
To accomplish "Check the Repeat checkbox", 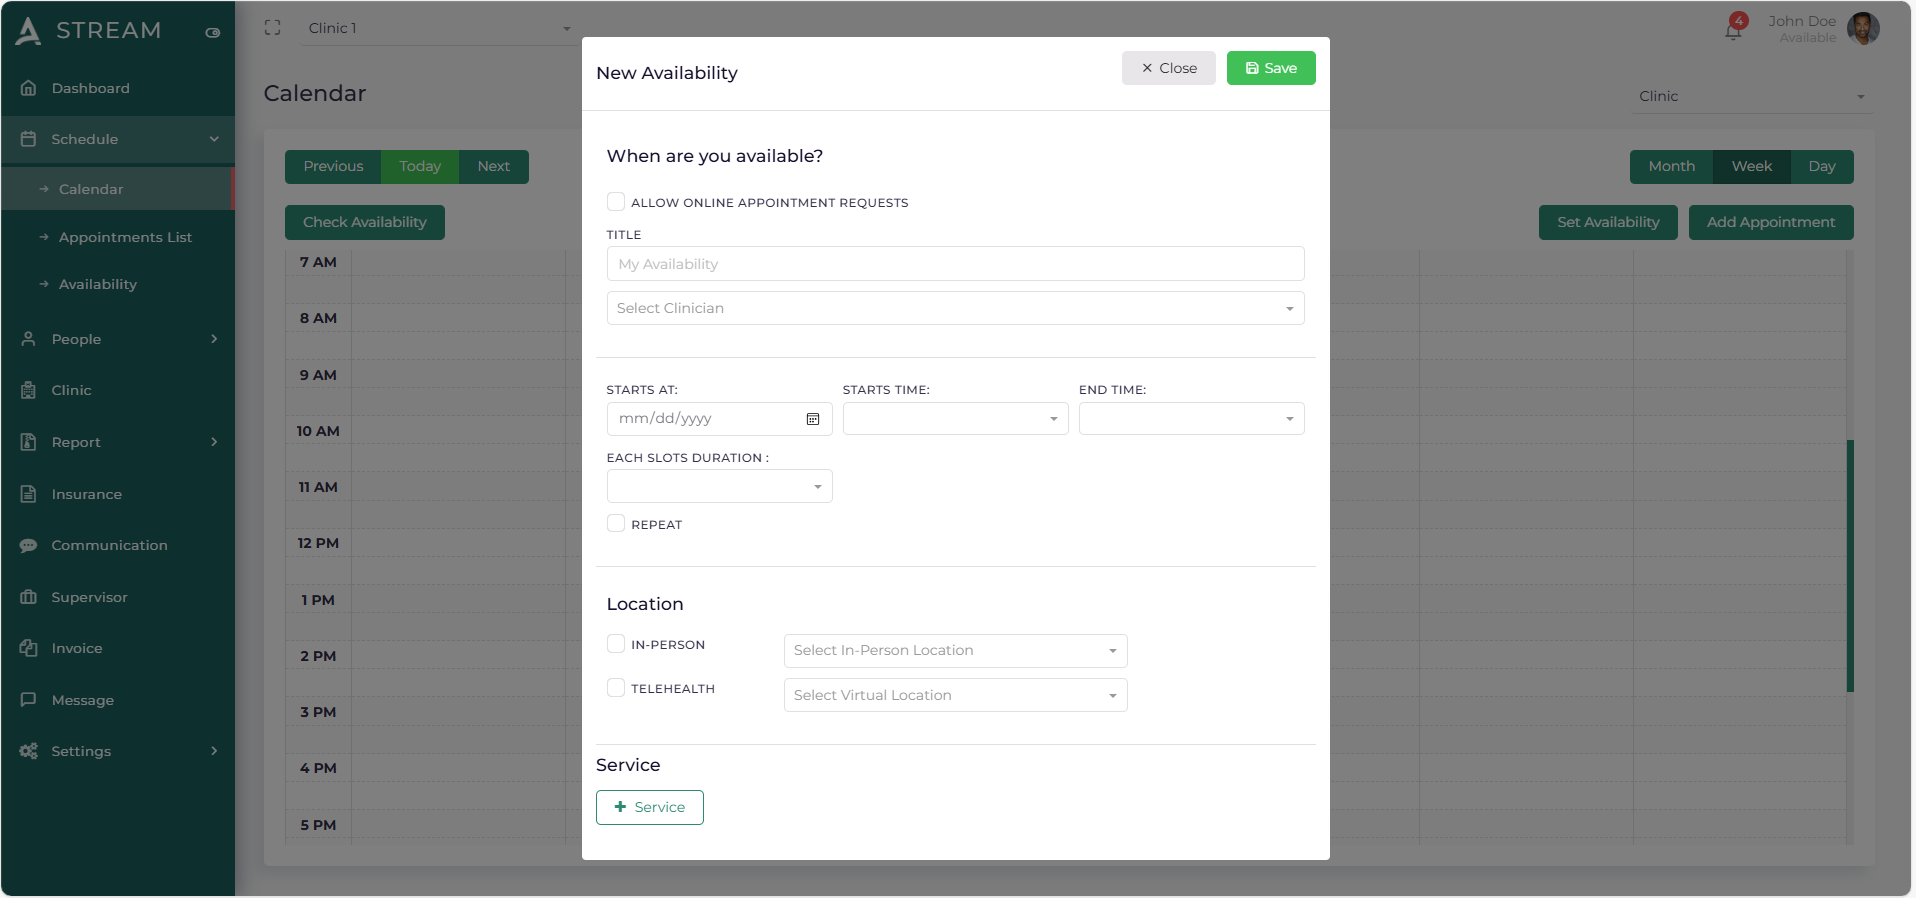I will point(616,524).
